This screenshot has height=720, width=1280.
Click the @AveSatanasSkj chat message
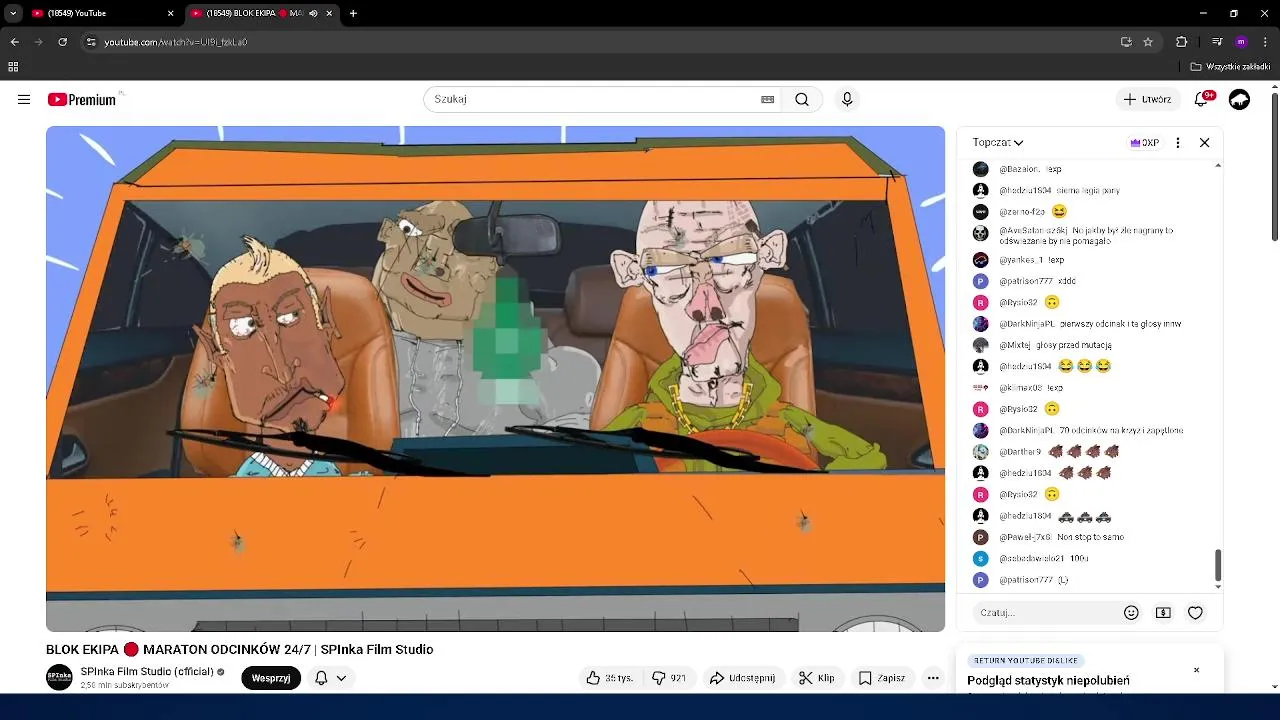click(1086, 235)
